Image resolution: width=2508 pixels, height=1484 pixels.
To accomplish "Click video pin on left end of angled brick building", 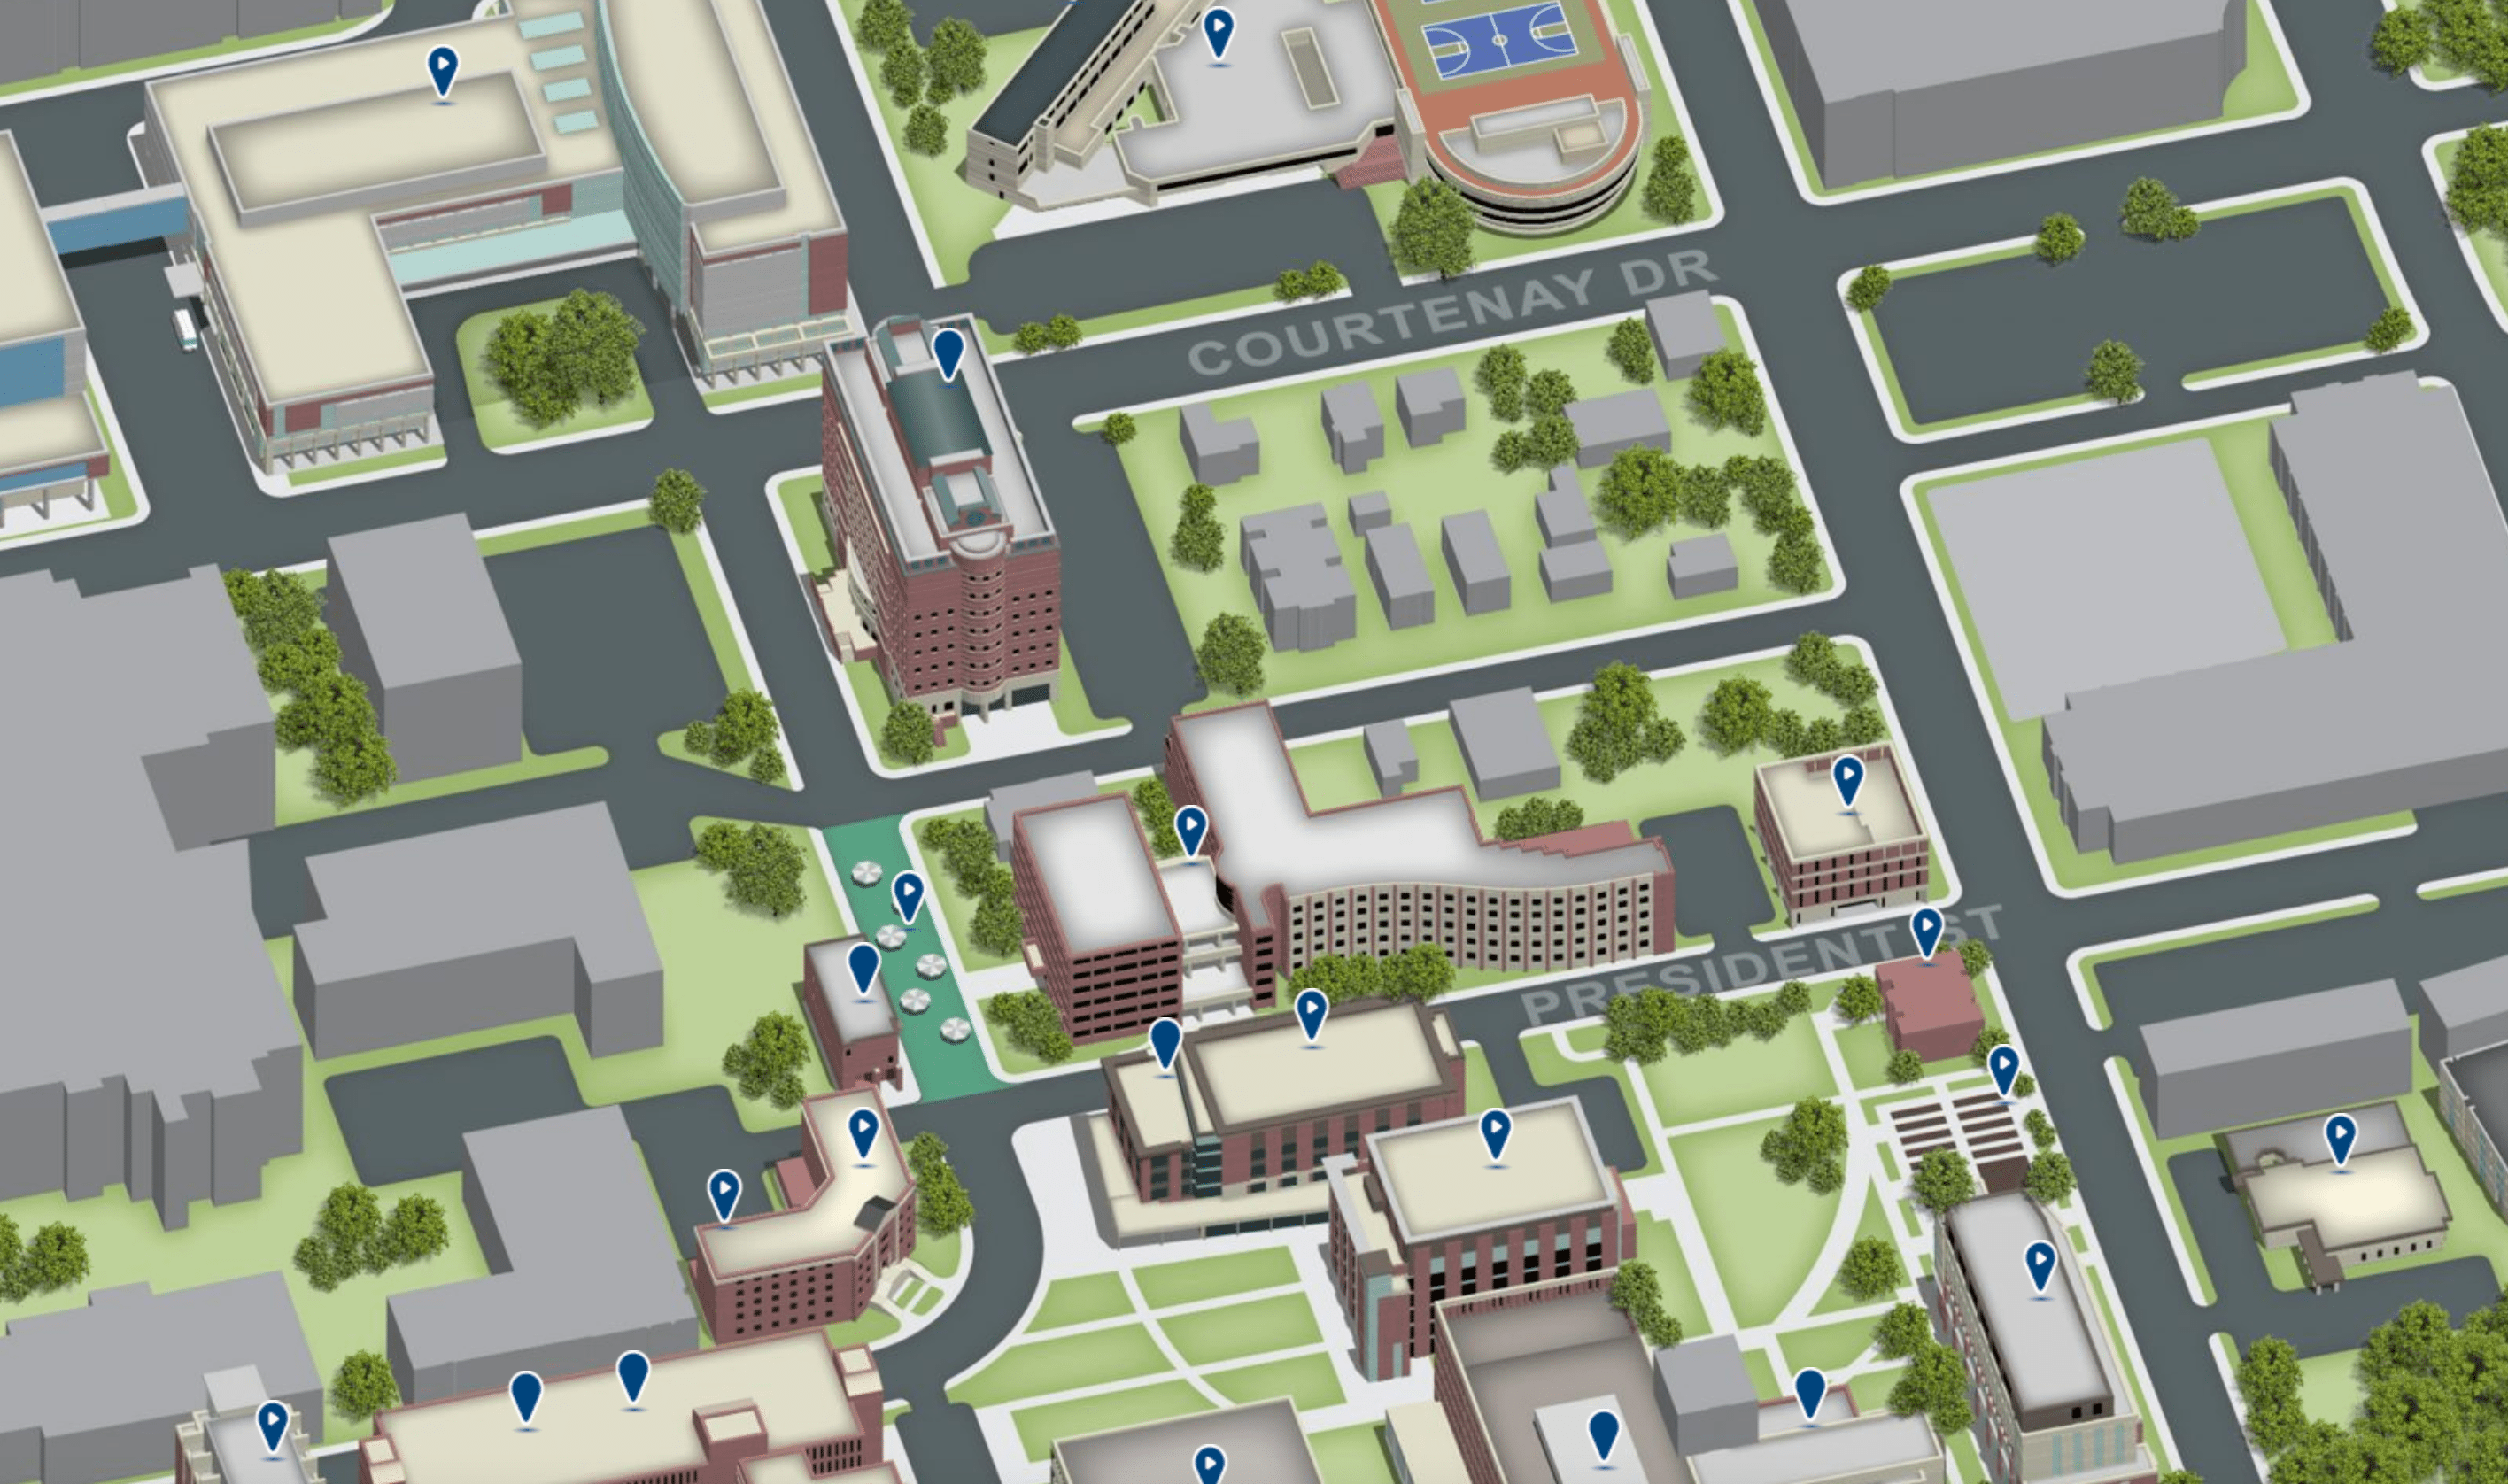I will coord(724,1196).
